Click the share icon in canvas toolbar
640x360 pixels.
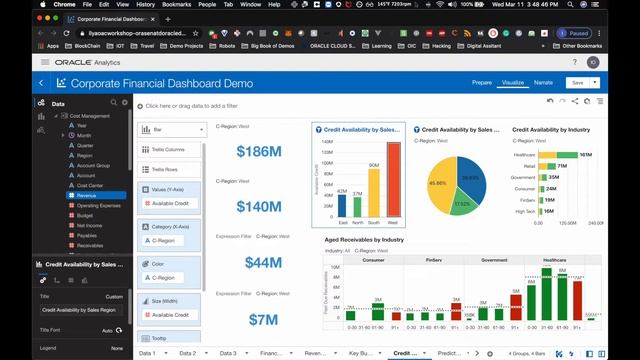tap(575, 101)
